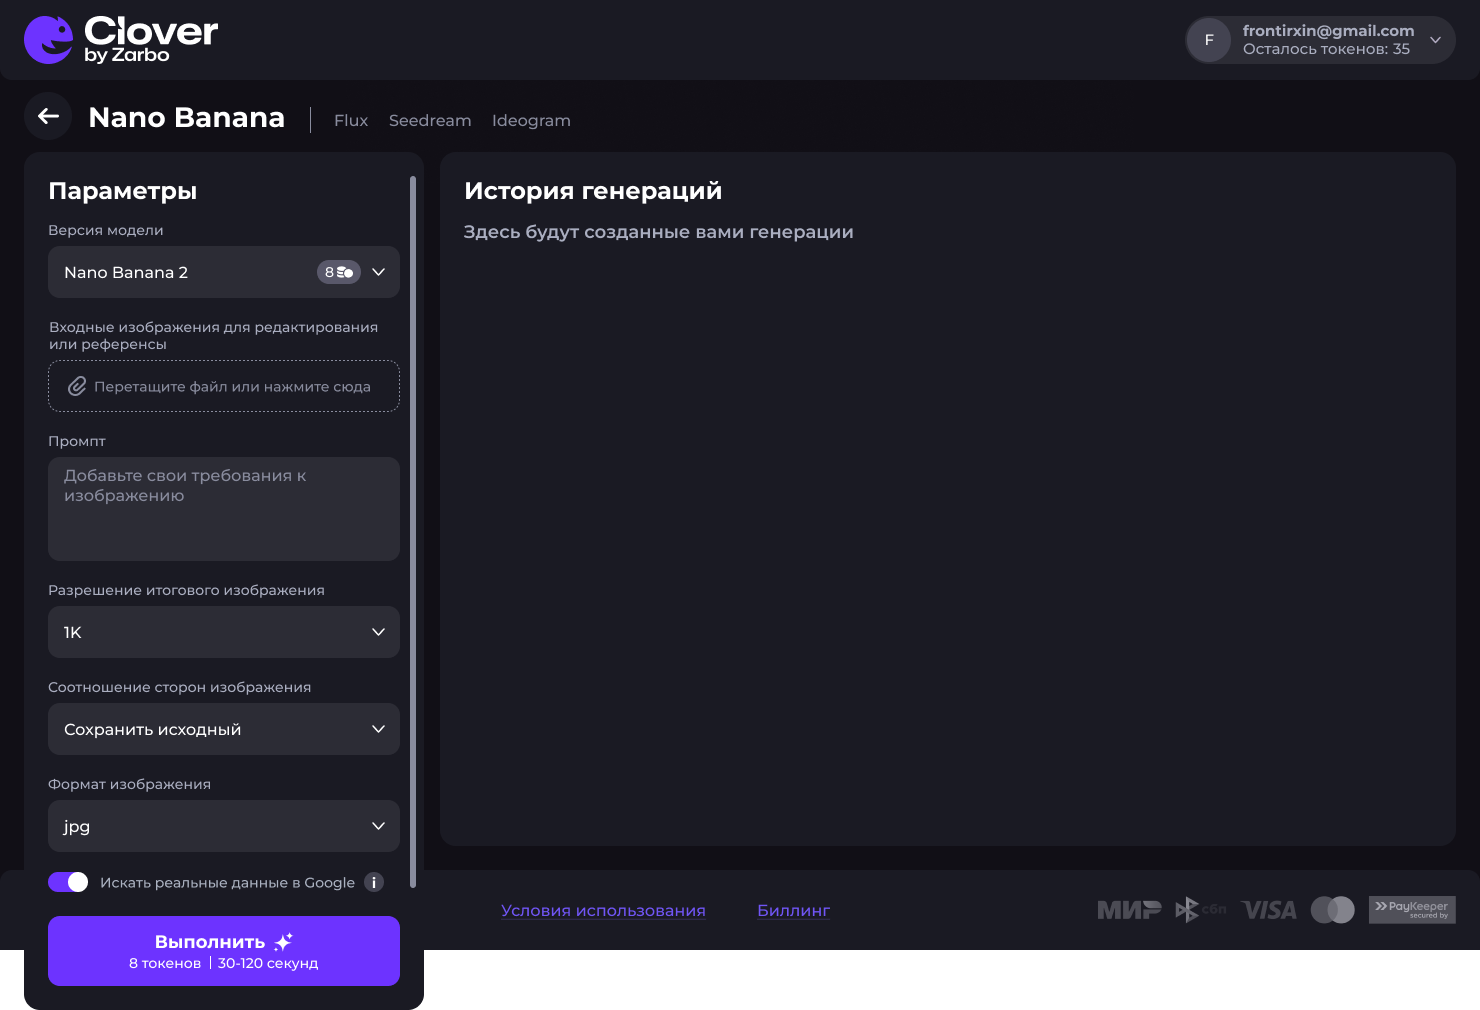Image resolution: width=1480 pixels, height=1010 pixels.
Task: Click the file upload drop zone
Action: coord(224,386)
